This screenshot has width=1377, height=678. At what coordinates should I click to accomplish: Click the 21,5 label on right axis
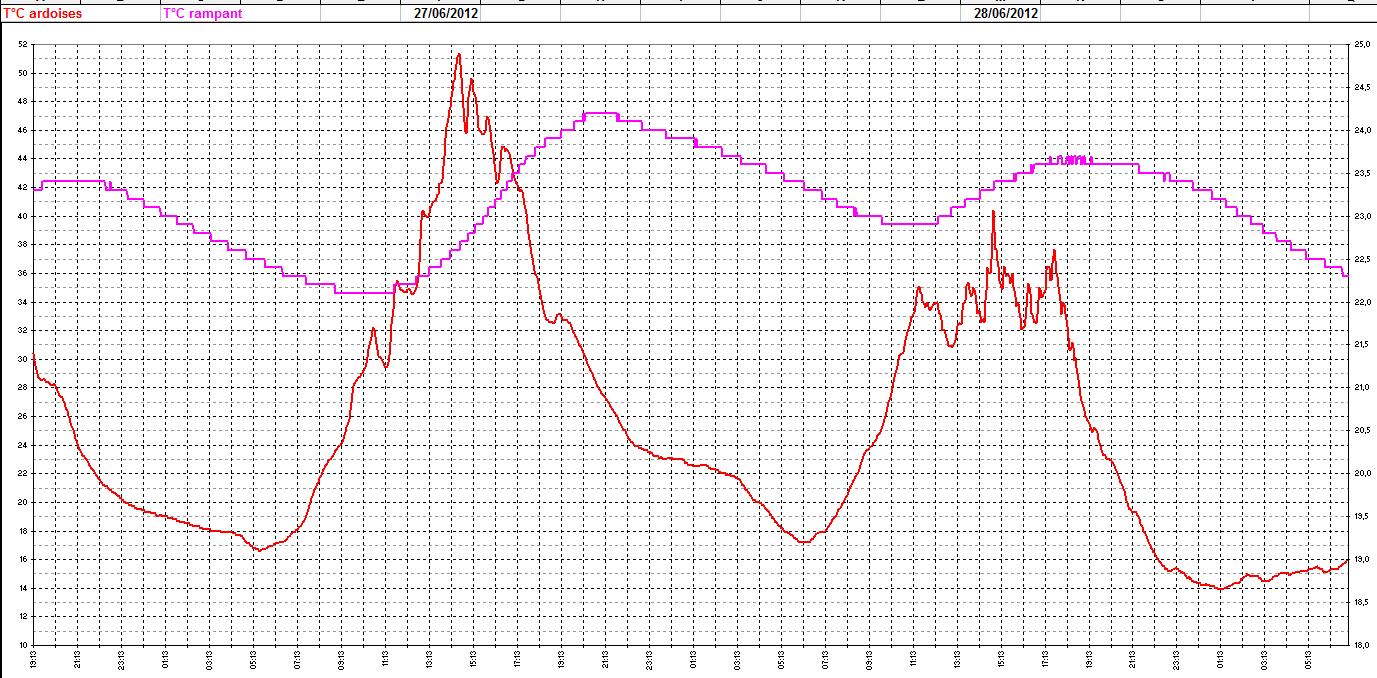(x=1361, y=345)
